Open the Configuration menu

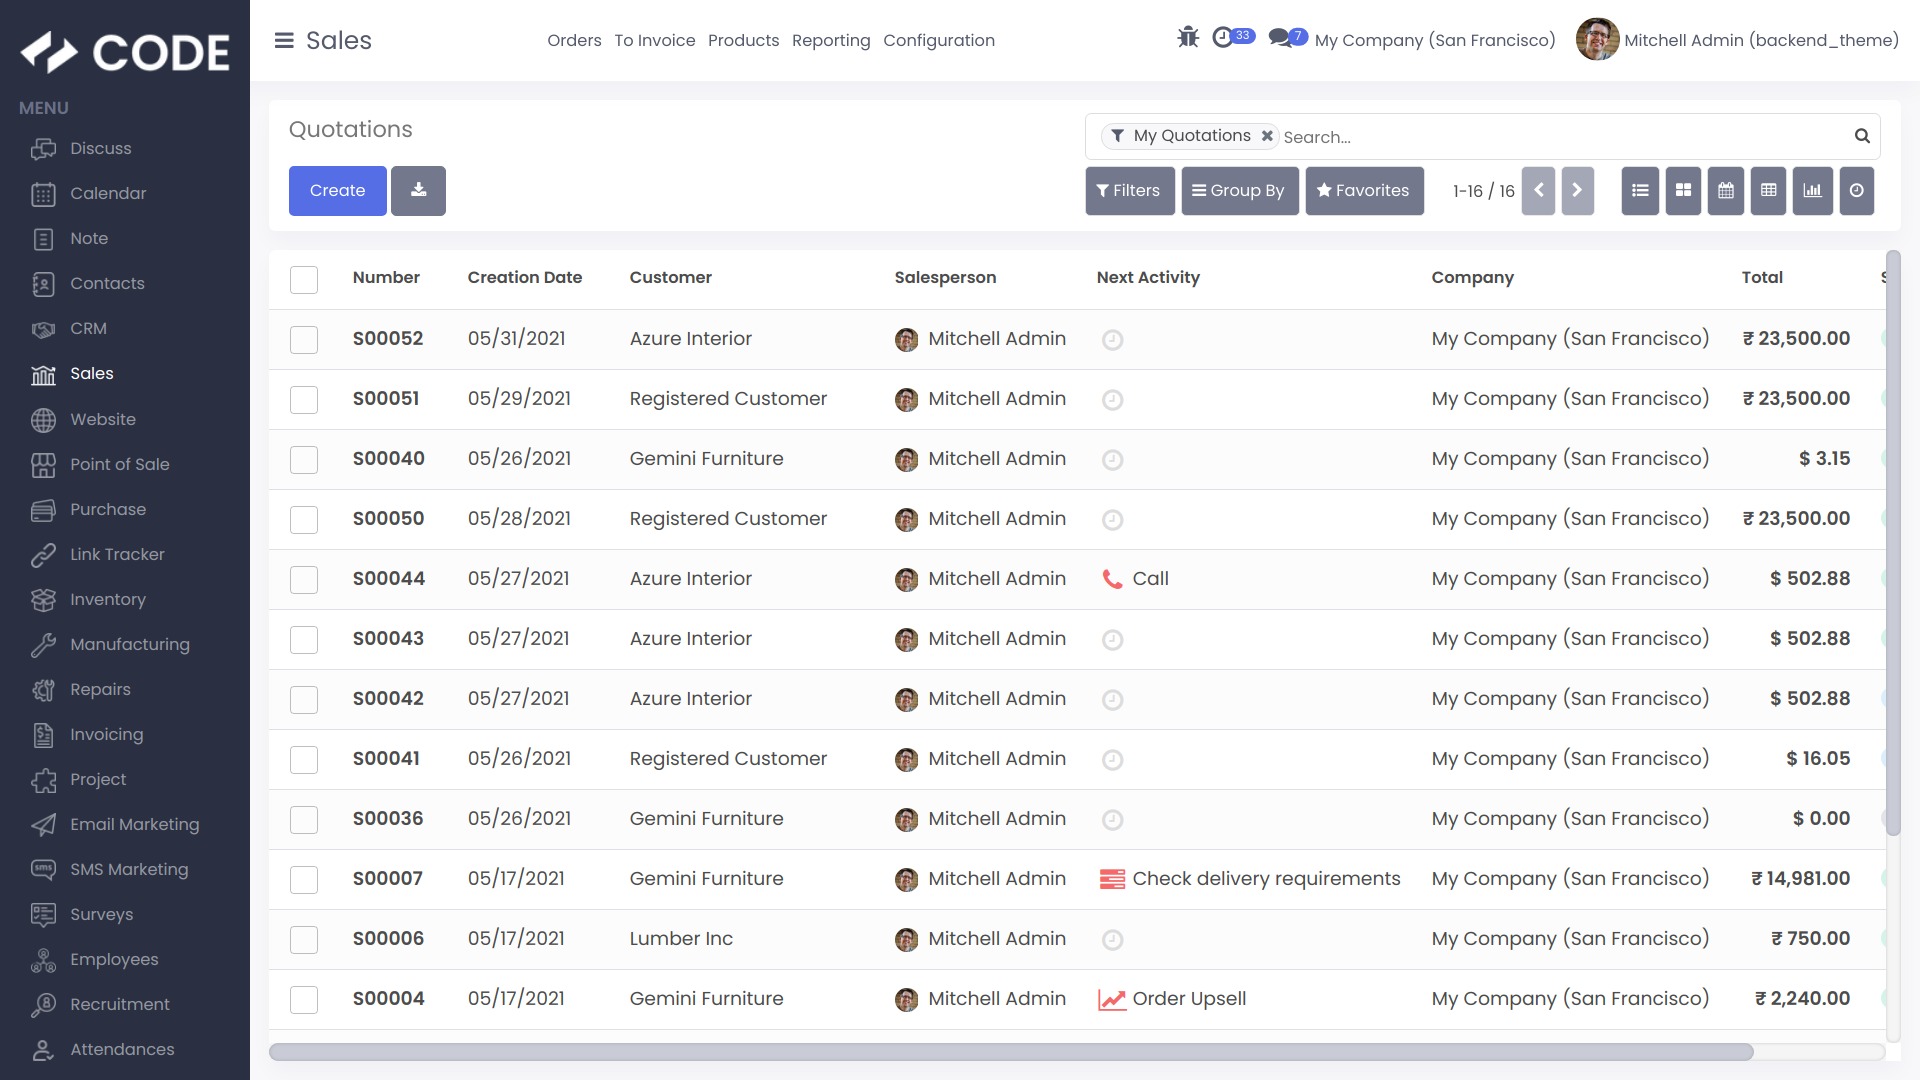click(938, 40)
